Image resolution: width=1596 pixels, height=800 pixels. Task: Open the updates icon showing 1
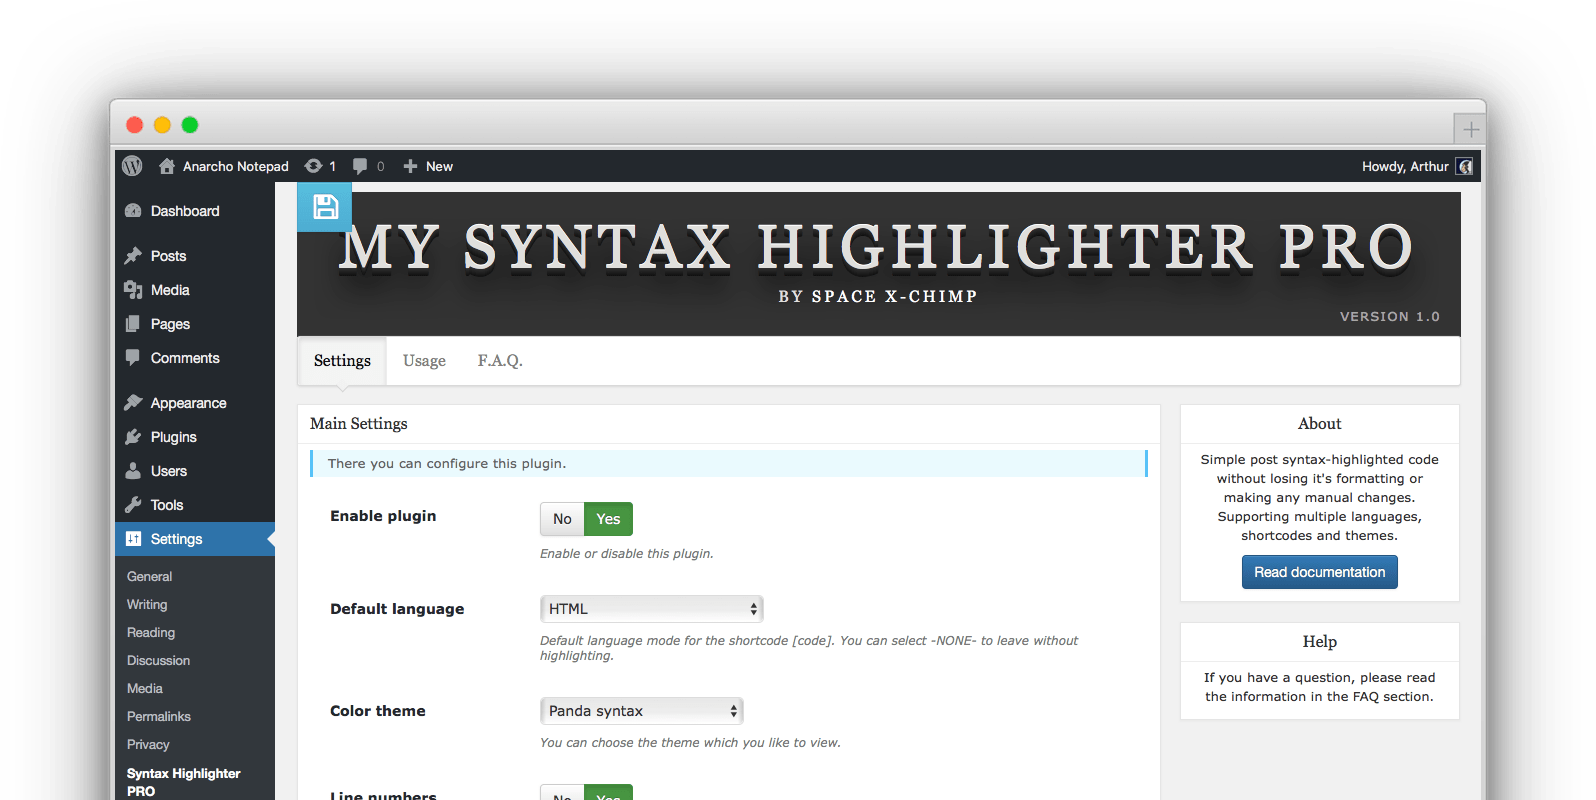[314, 166]
